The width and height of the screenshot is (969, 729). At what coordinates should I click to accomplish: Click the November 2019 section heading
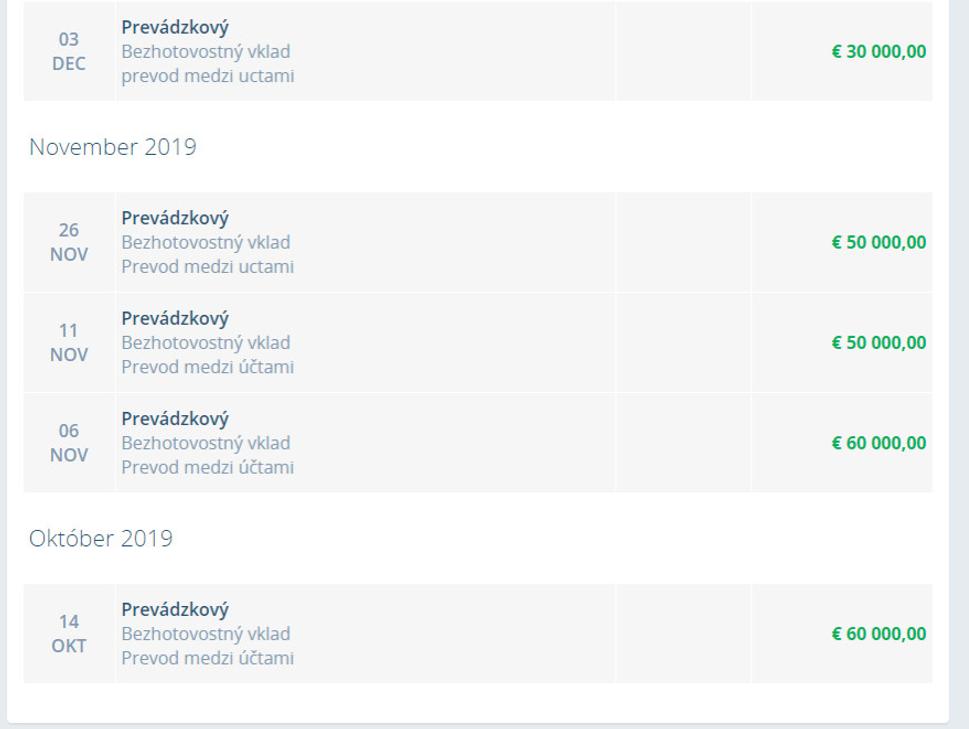tap(112, 147)
